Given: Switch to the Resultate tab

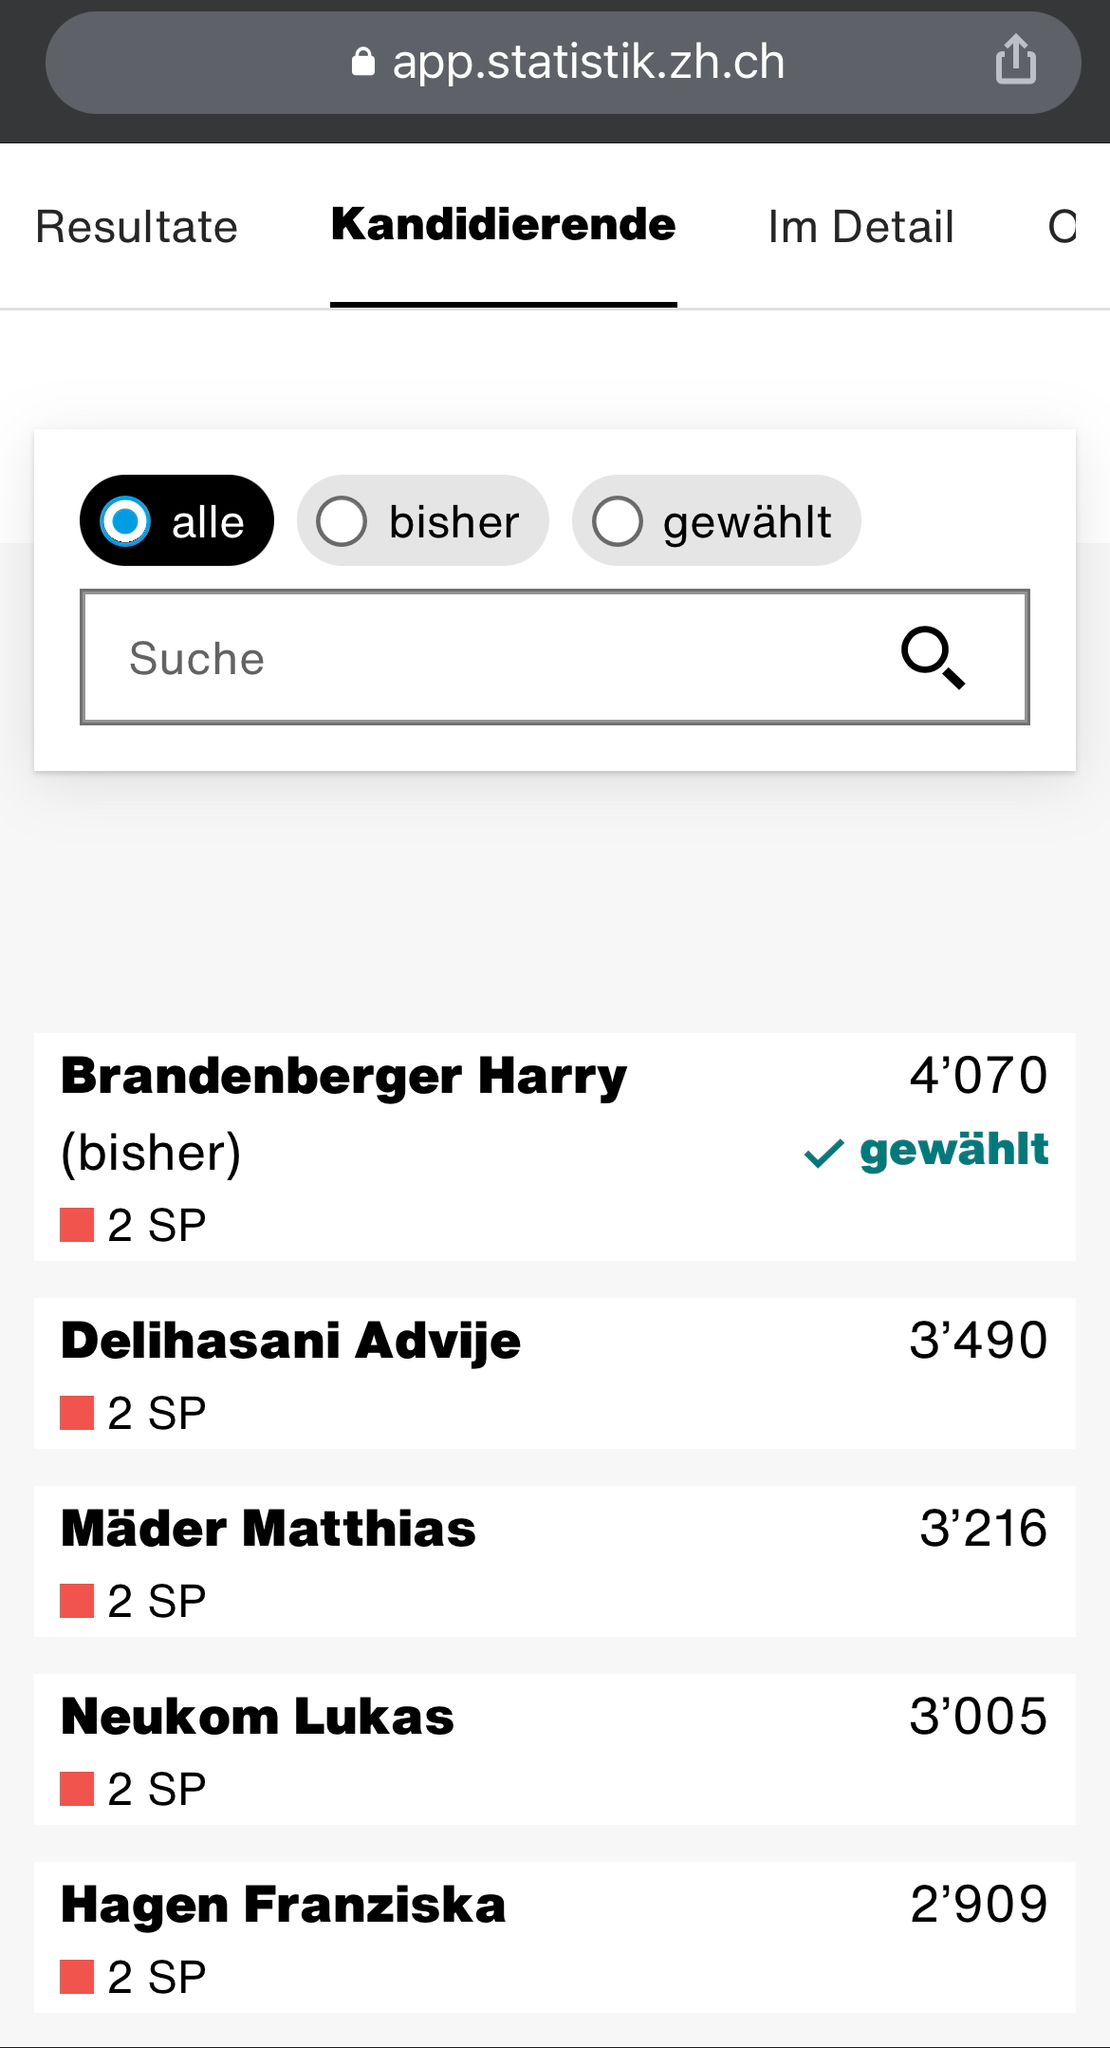Looking at the screenshot, I should click(x=137, y=227).
